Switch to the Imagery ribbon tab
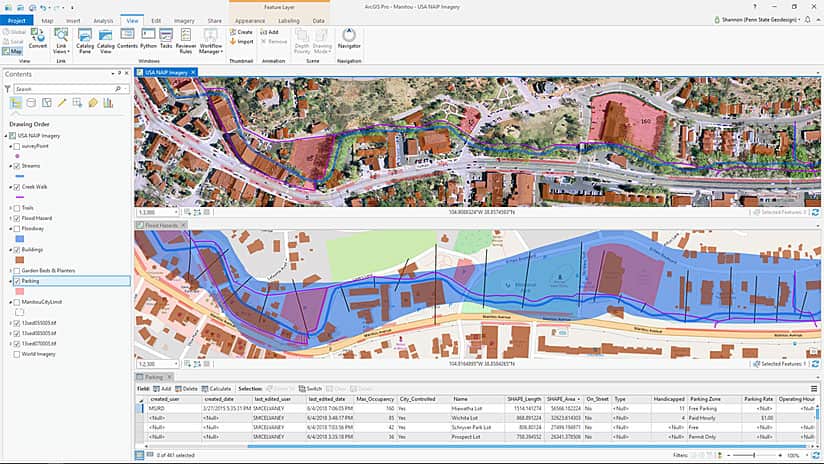Screen dimensions: 824x464 (184, 20)
